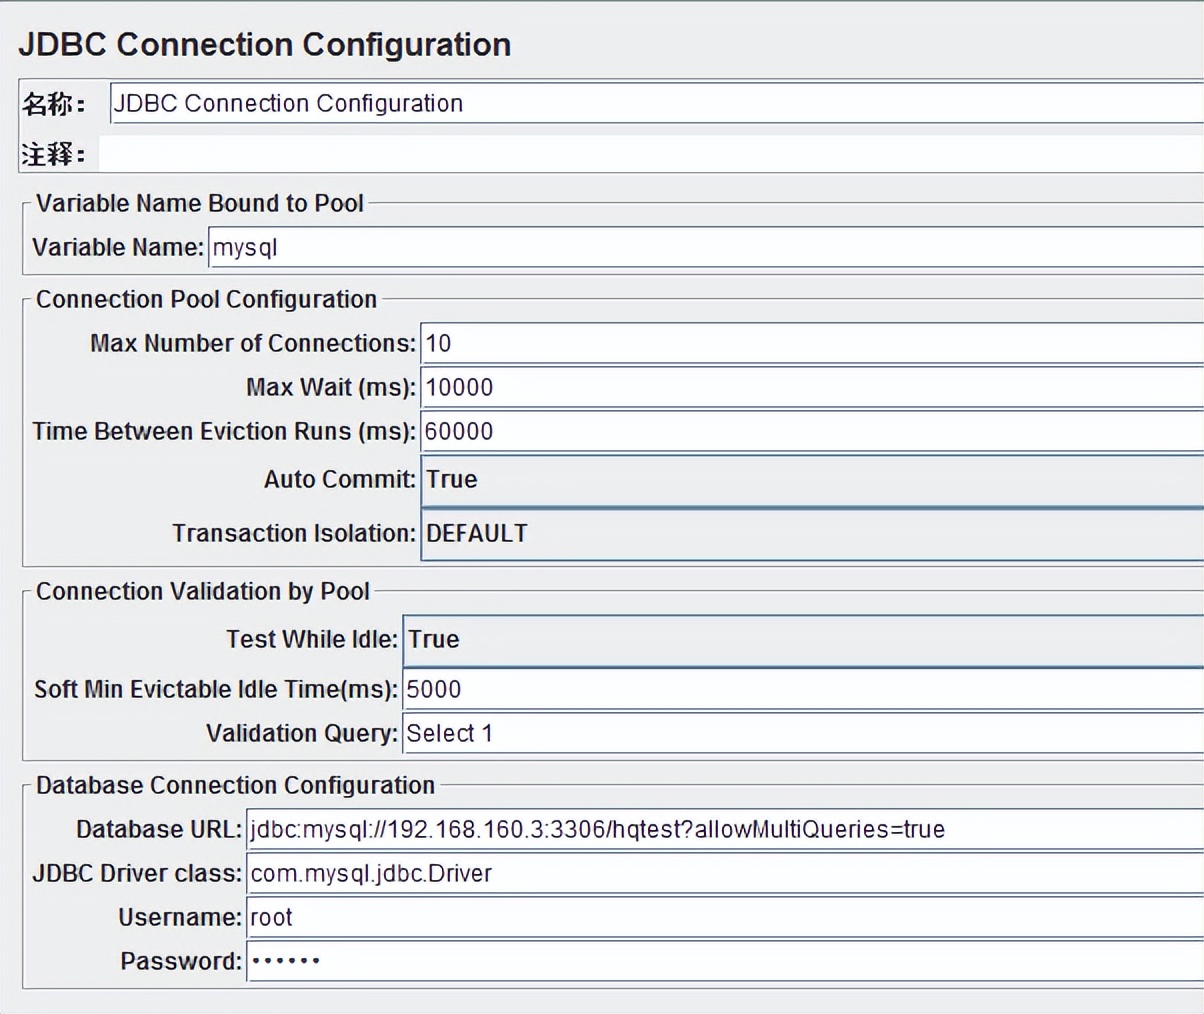Select the Max Wait (ms) field
Viewport: 1204px width, 1014px height.
811,387
